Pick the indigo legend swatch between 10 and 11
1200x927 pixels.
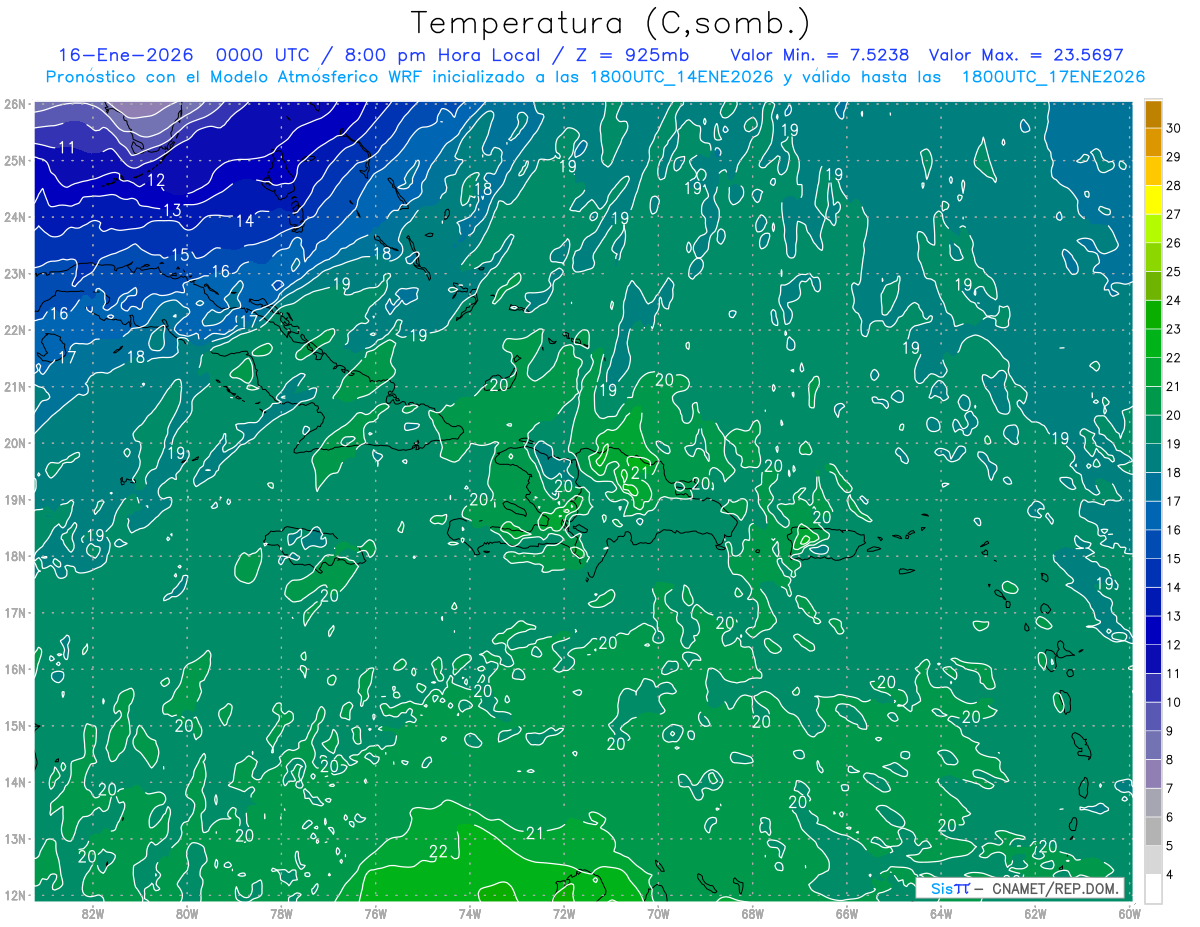coord(1153,688)
